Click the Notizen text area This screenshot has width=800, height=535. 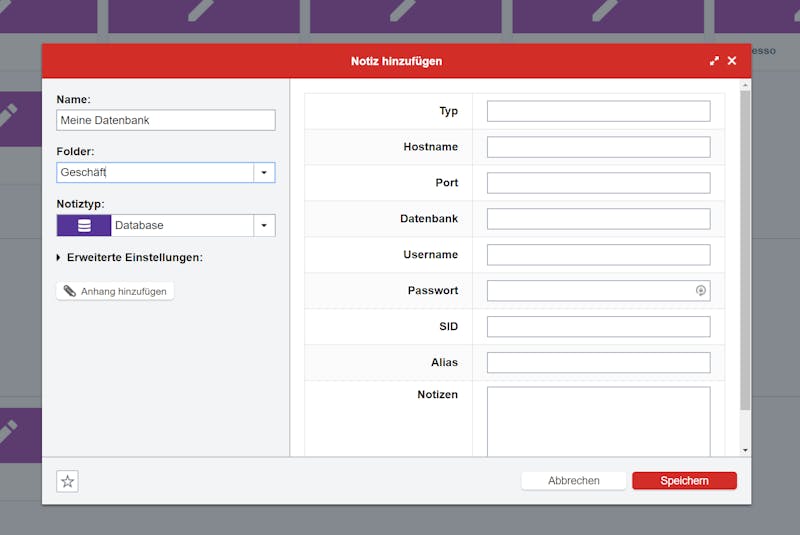pos(598,421)
